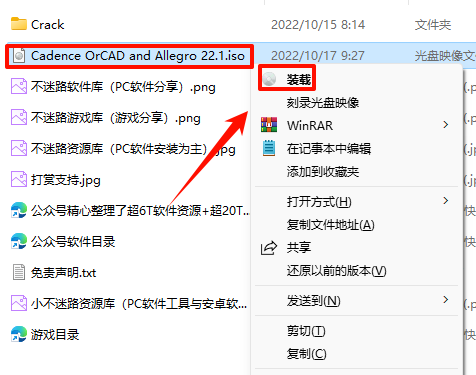Viewport: 476px width, 375px height.
Task: Click date 2022/10/15 8:14 of Crack folder
Action: 318,25
